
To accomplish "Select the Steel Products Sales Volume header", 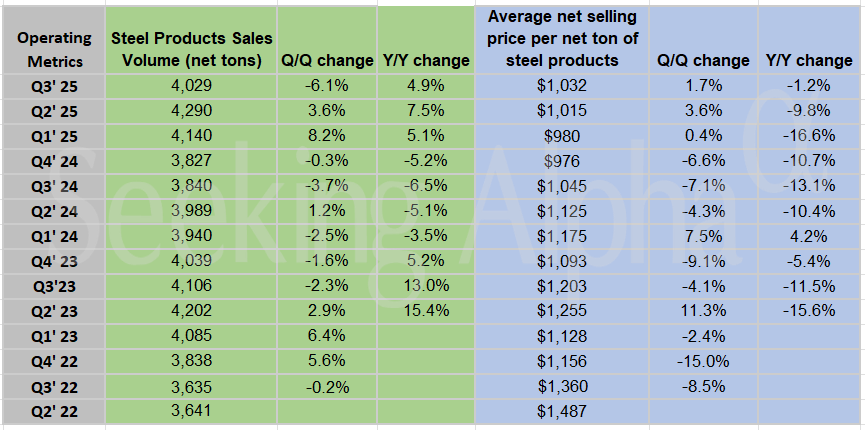I will (189, 48).
